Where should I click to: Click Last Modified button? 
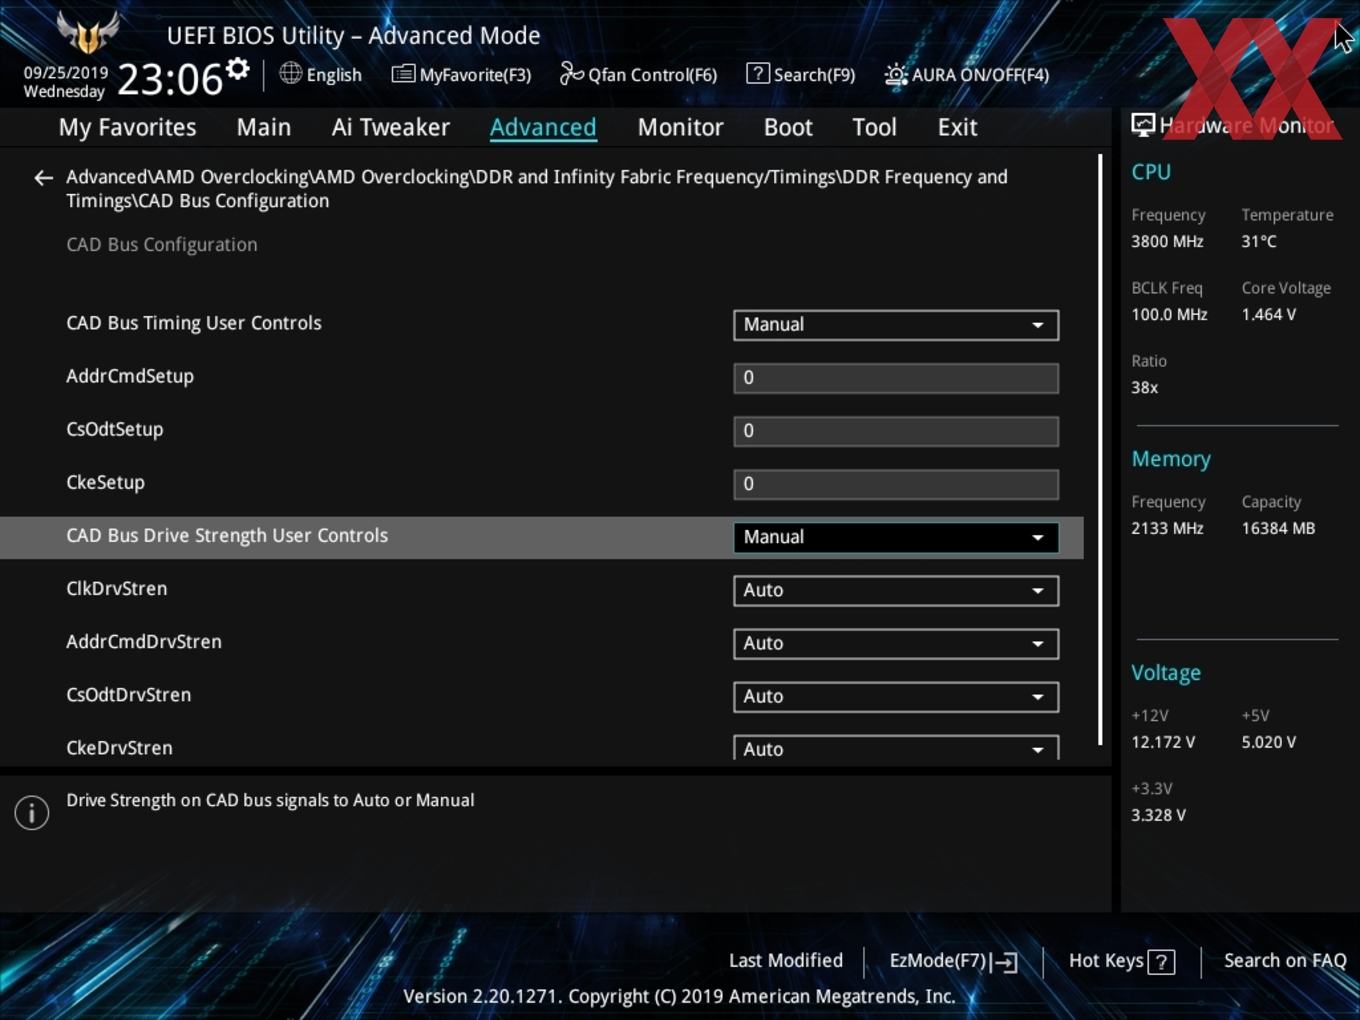tap(786, 960)
